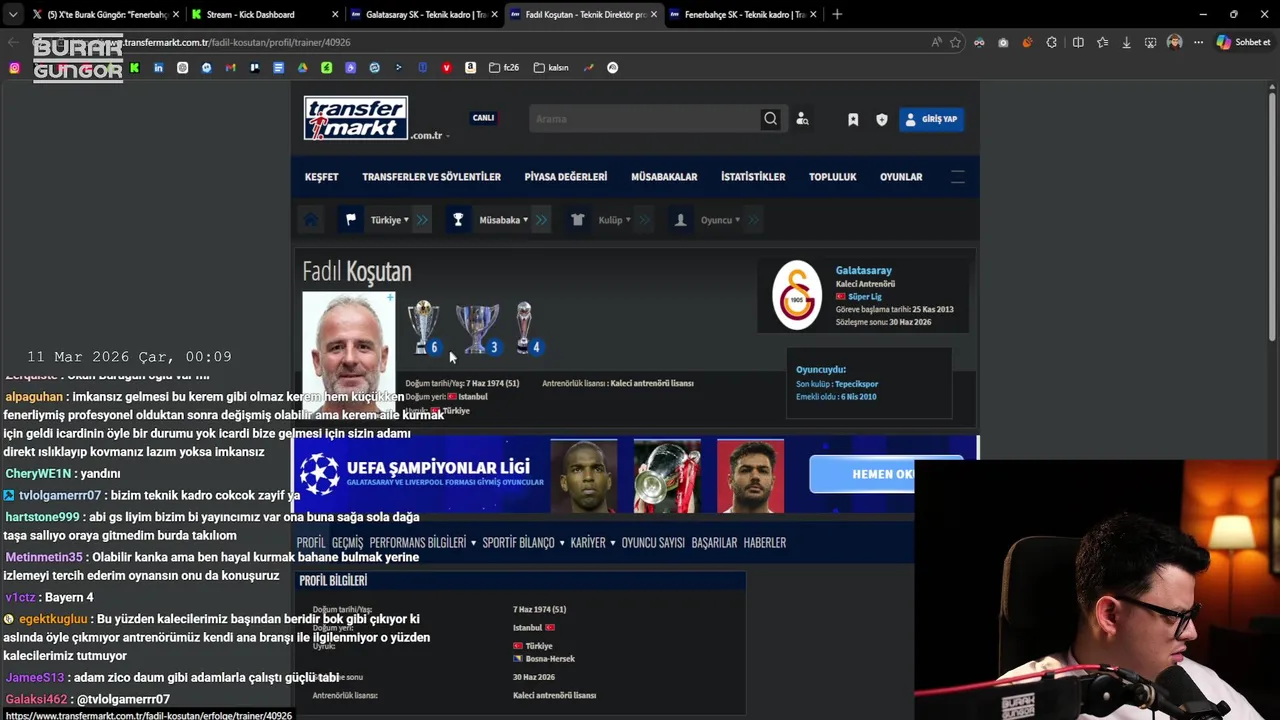The image size is (1280, 720).
Task: Expand the .com.tr domain selector
Action: [x=430, y=135]
